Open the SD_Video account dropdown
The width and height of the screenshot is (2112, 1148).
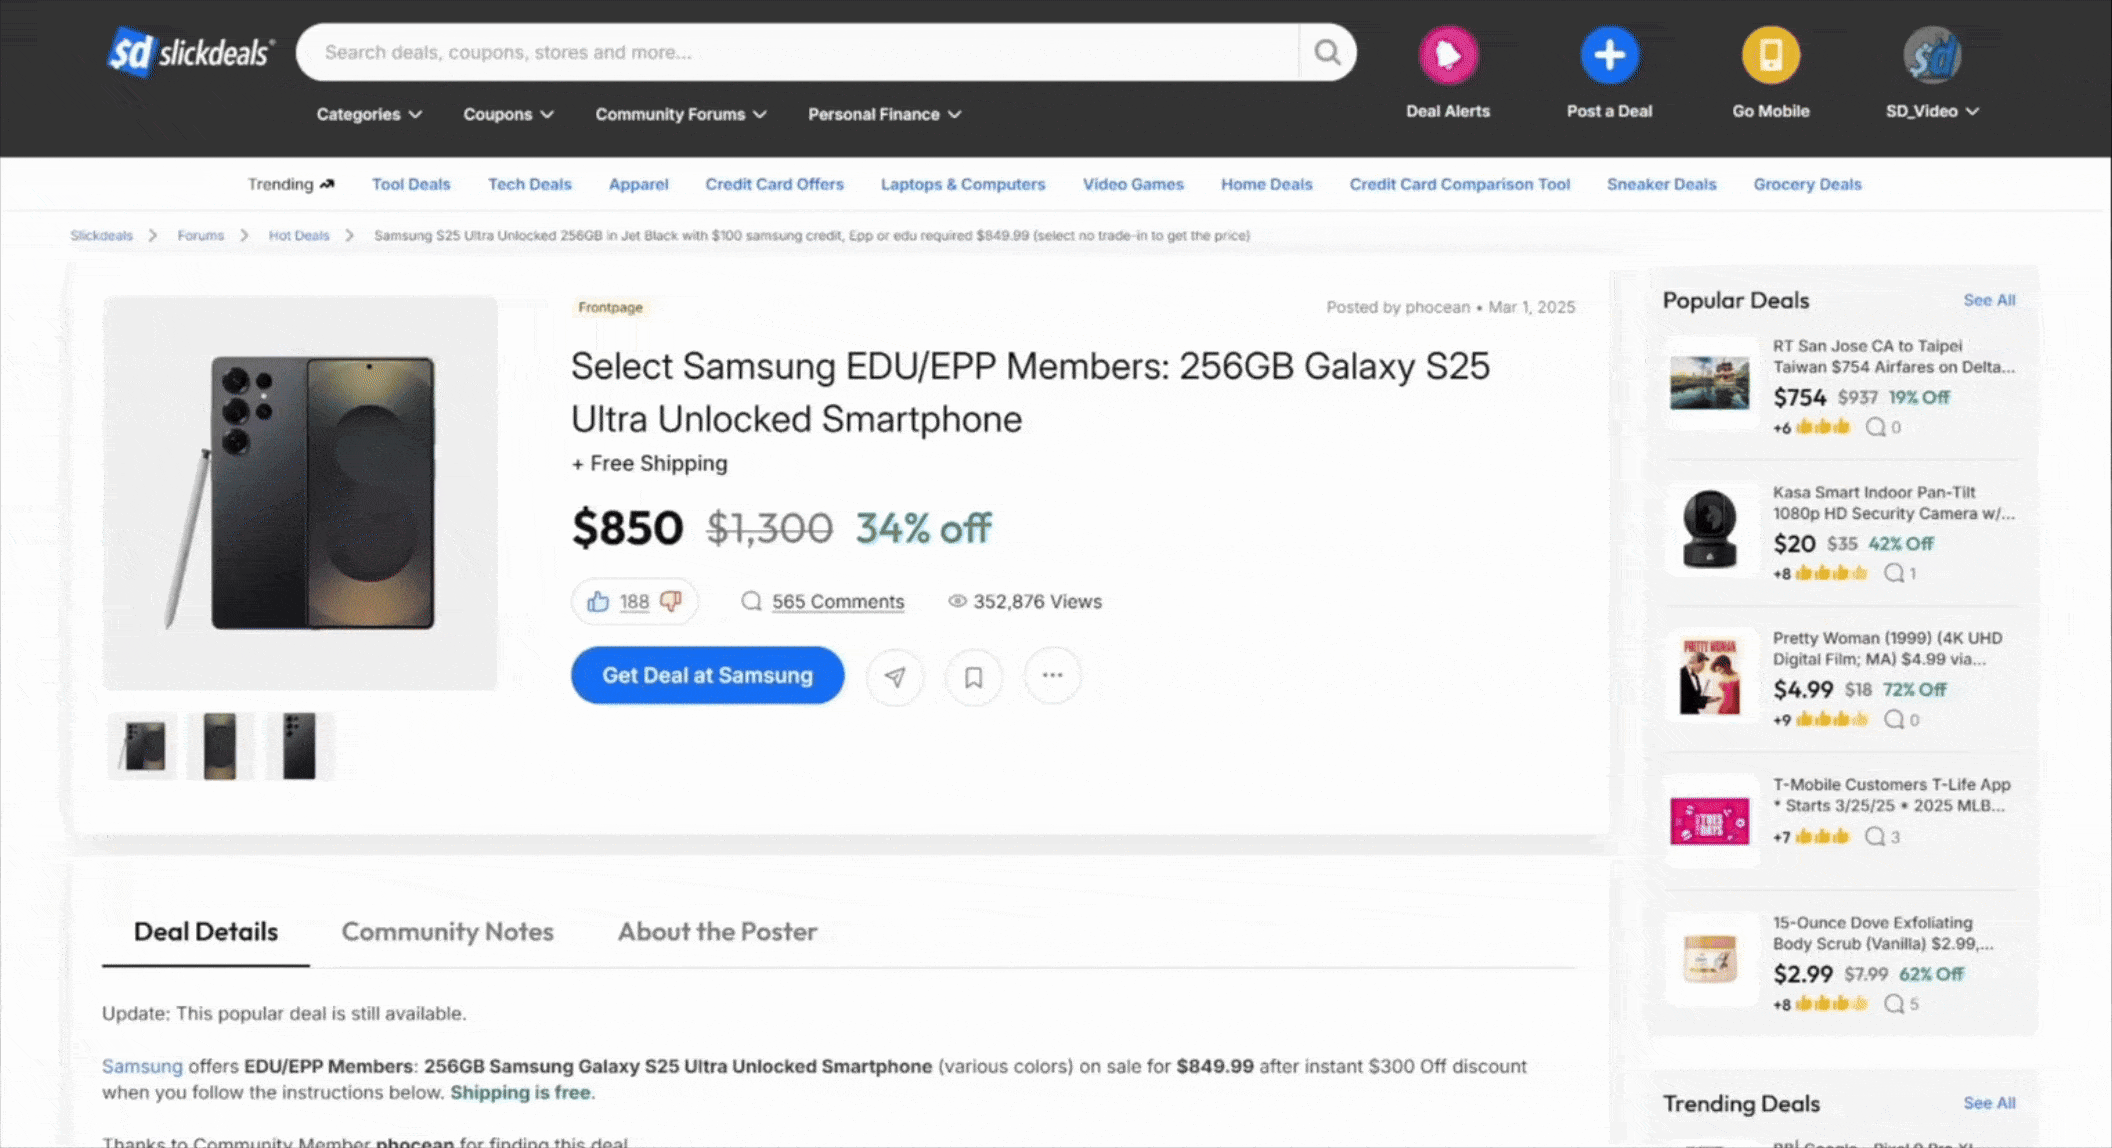1932,111
